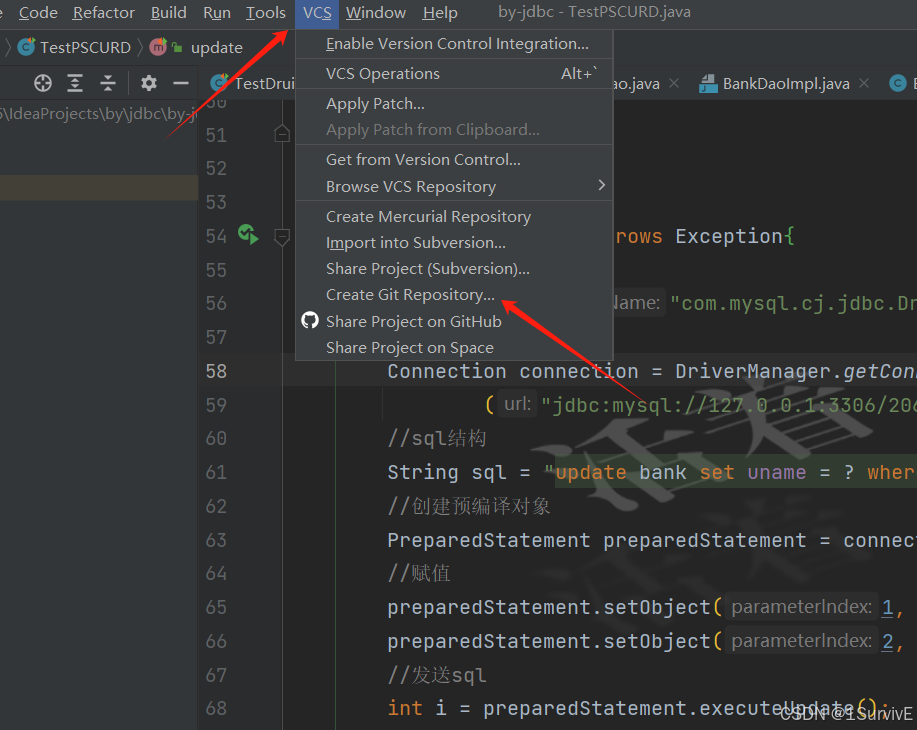This screenshot has width=917, height=730.
Task: Hide the project tool window
Action: pyautogui.click(x=181, y=84)
